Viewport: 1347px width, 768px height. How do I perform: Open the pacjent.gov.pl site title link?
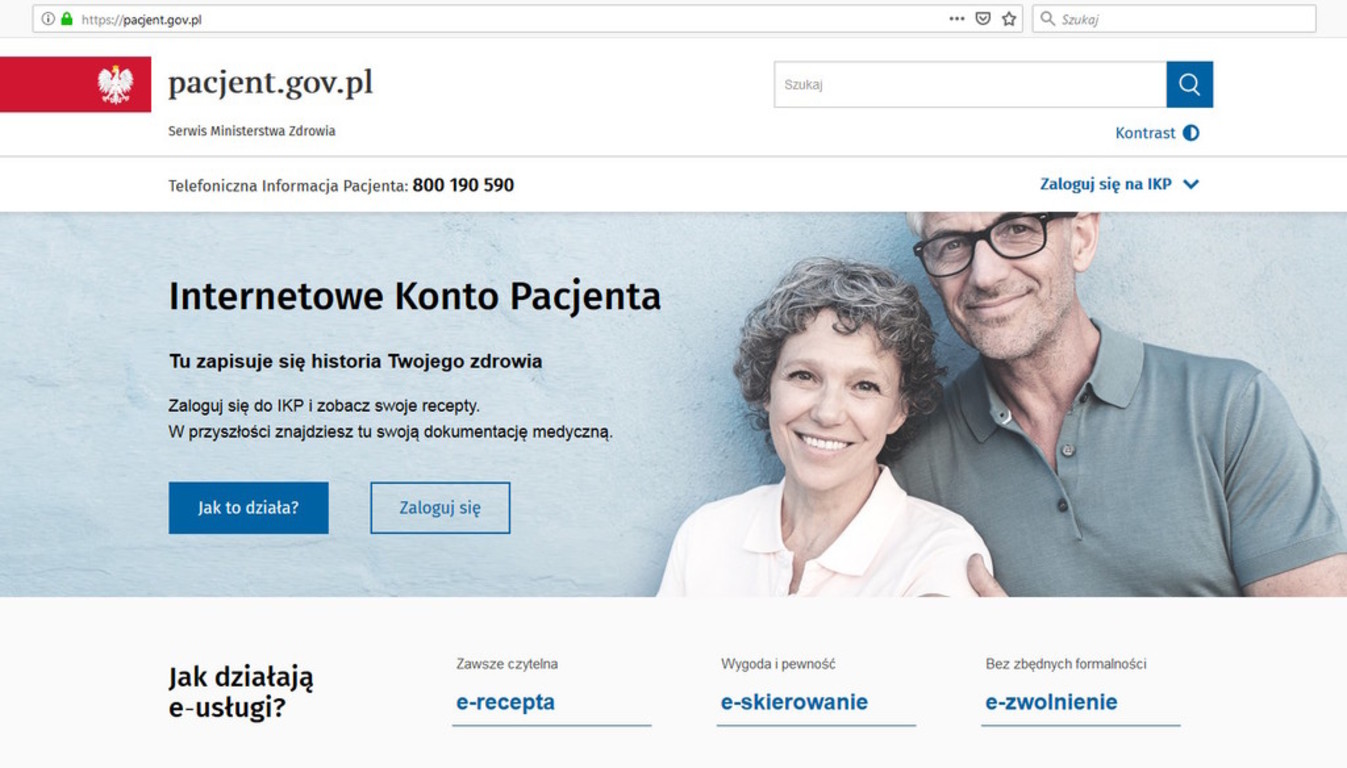270,83
